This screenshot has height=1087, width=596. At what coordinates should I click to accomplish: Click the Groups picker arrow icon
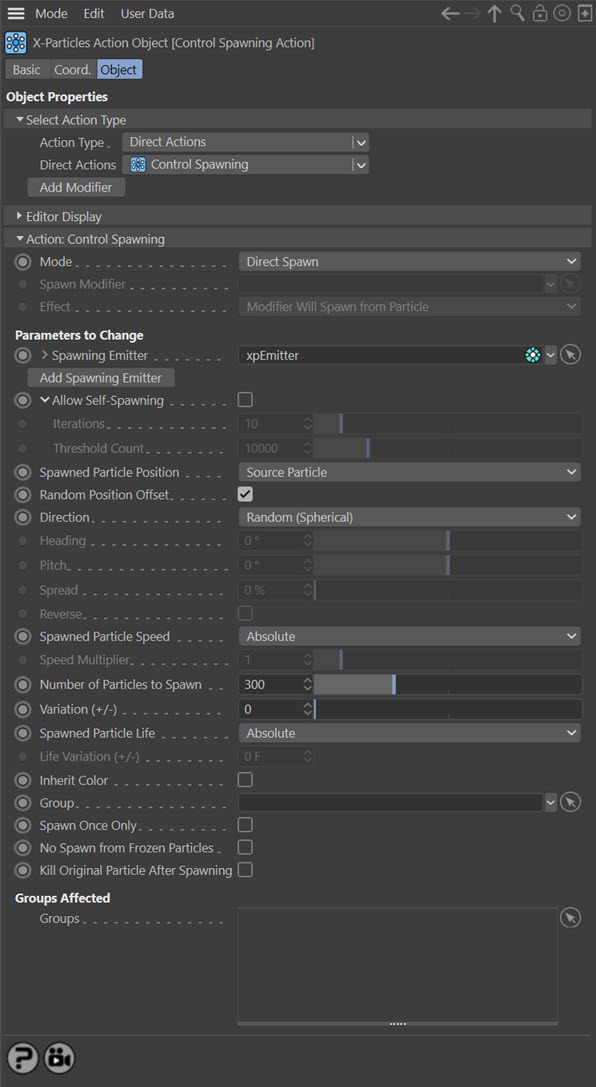[x=570, y=919]
